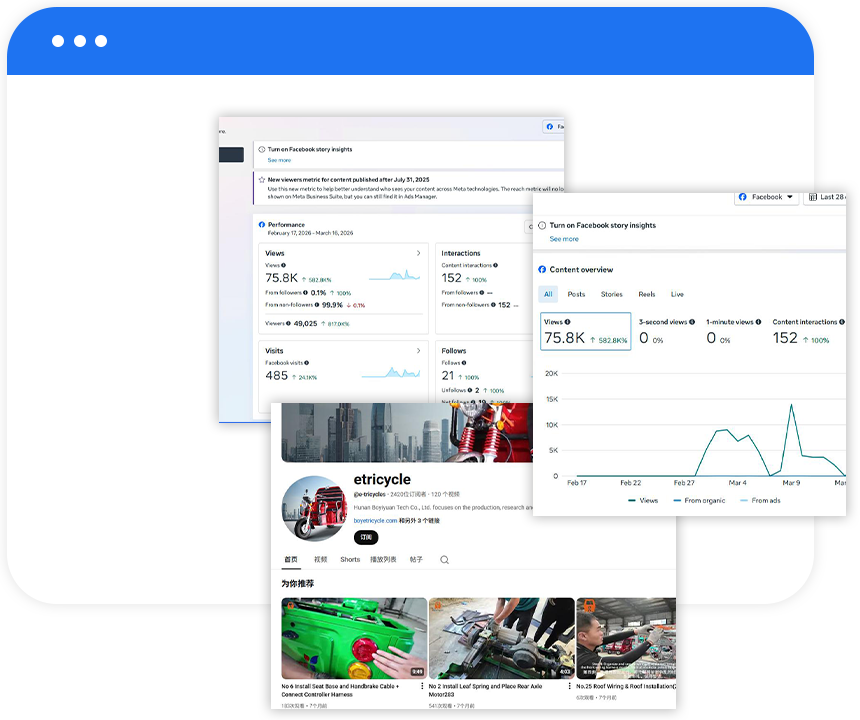The image size is (860, 720).
Task: Click the Views sparkline chart in Performance
Action: (x=394, y=275)
